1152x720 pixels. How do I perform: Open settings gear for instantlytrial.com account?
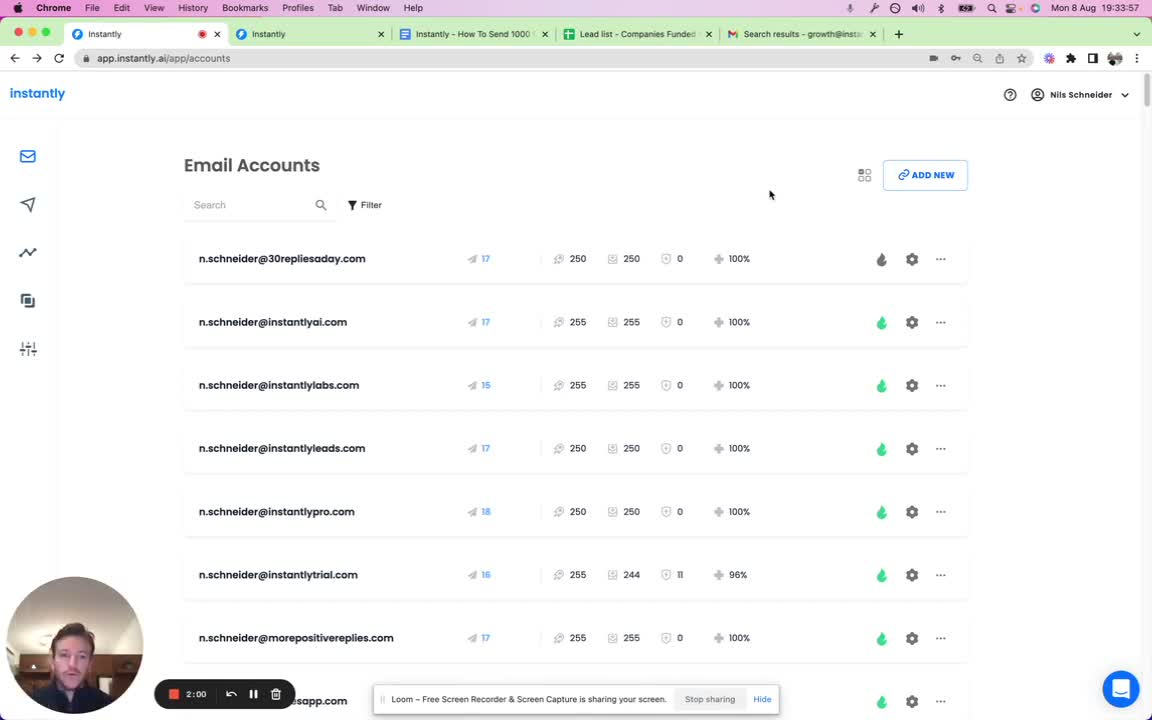(x=912, y=575)
